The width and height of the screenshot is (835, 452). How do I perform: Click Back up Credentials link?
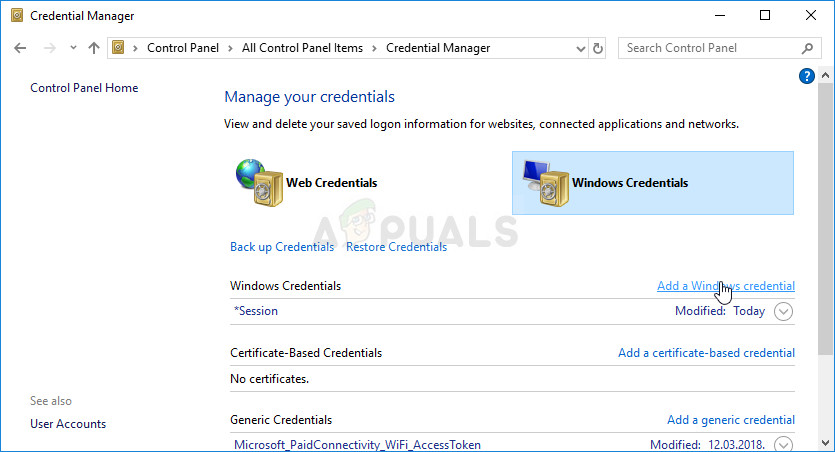pos(282,247)
